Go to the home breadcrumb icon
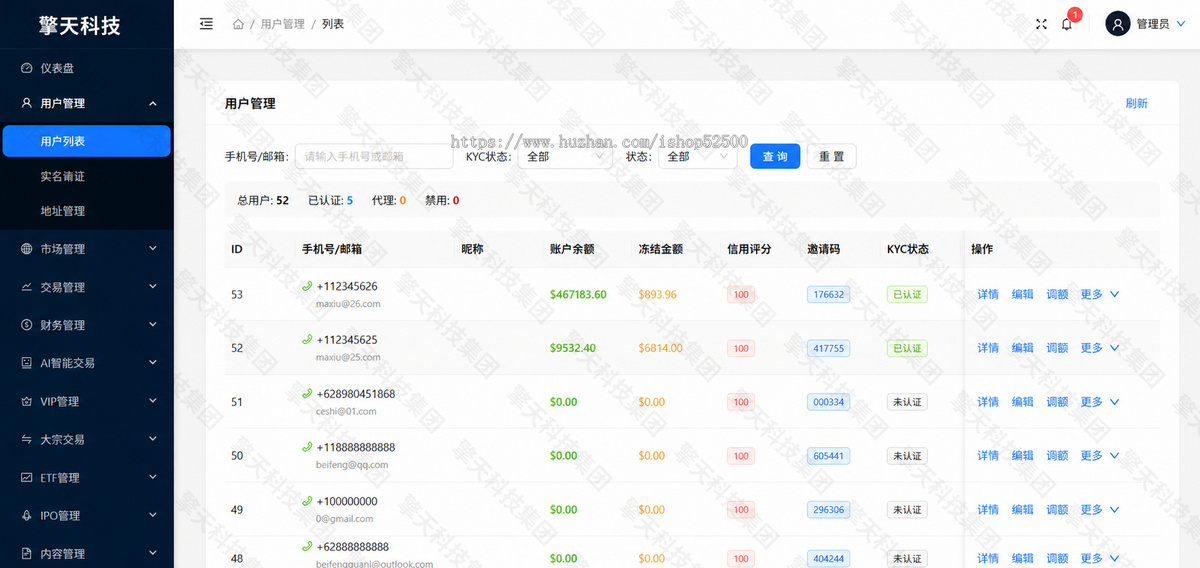This screenshot has height=568, width=1200. pyautogui.click(x=238, y=24)
